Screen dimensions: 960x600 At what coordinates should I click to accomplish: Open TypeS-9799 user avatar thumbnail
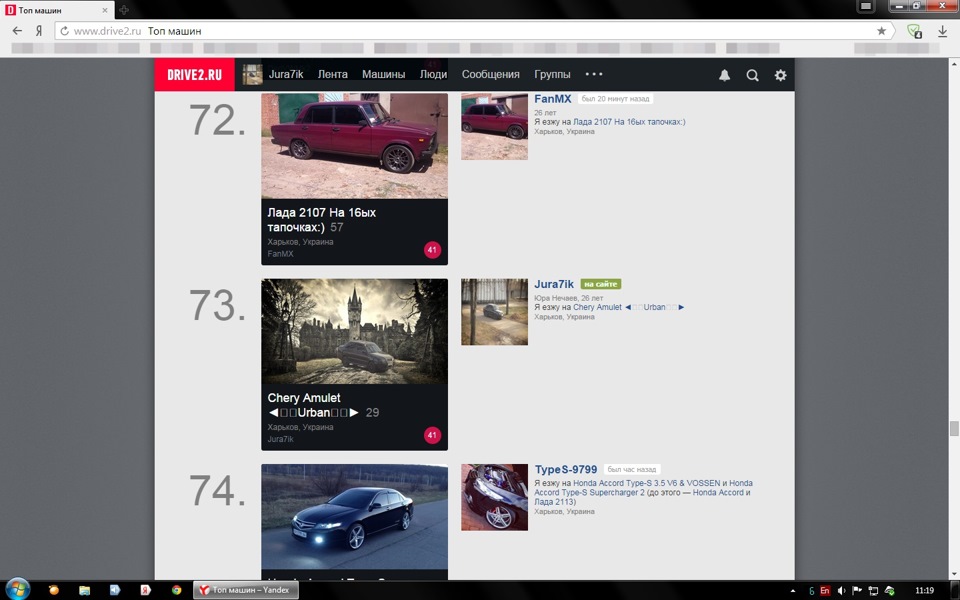pyautogui.click(x=494, y=497)
